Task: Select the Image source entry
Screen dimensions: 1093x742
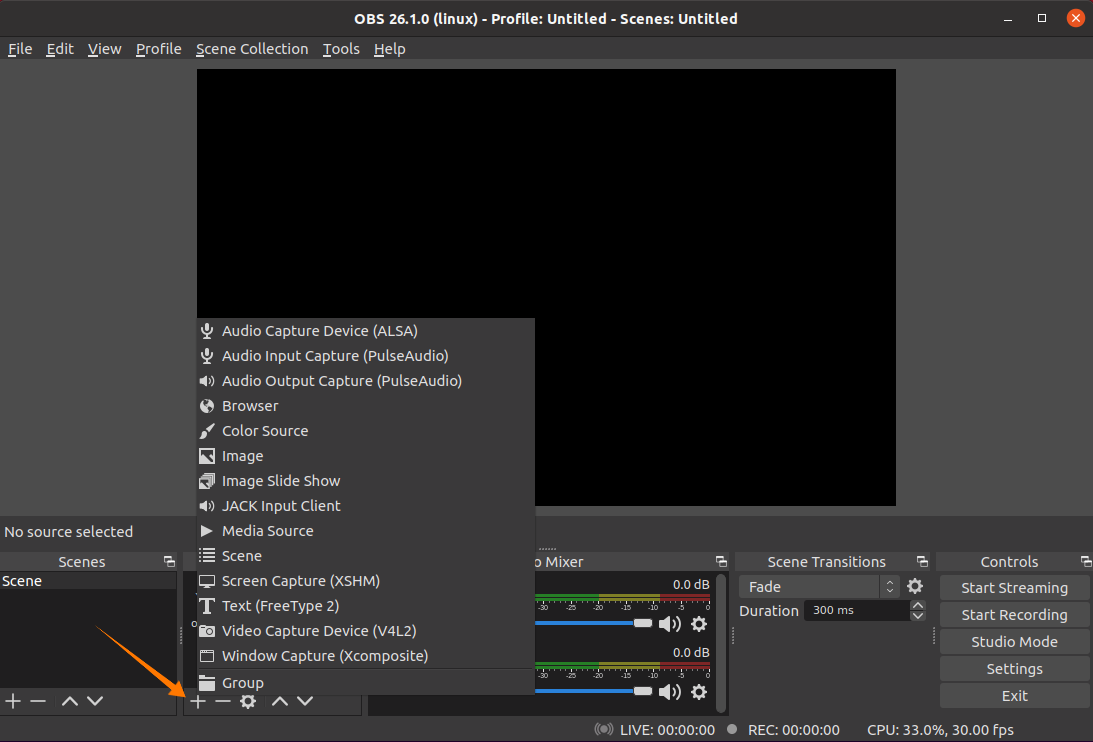Action: [x=366, y=457]
